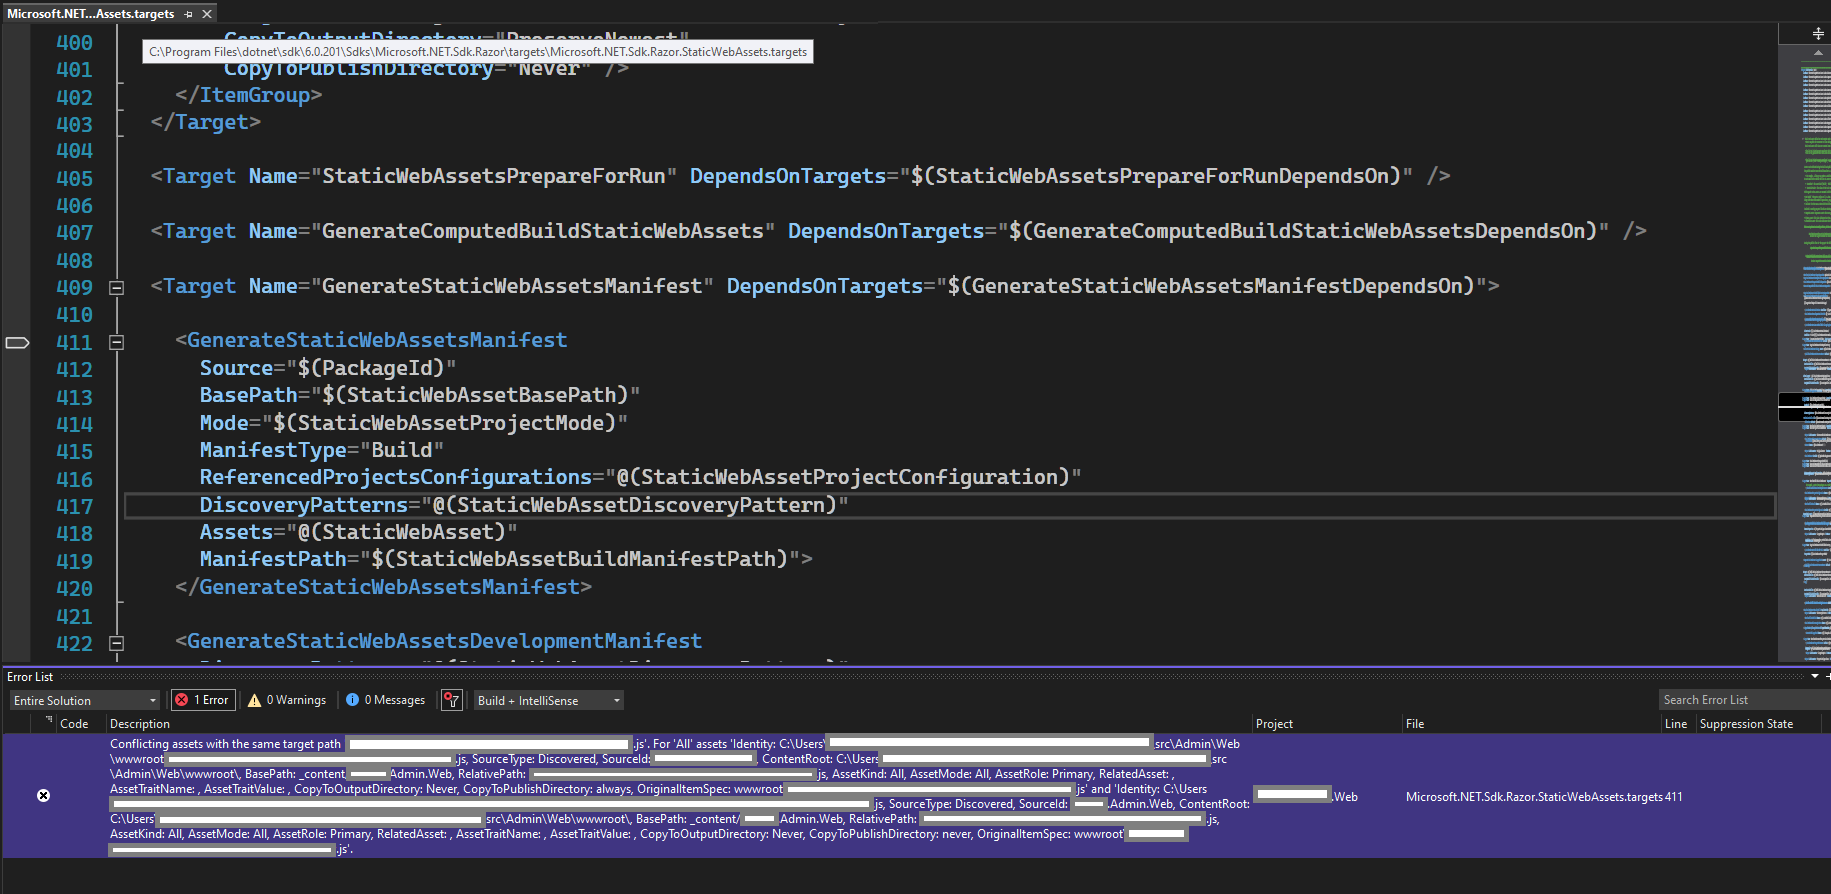The image size is (1831, 894).
Task: Open the Entire Solution scope dropdown
Action: pyautogui.click(x=85, y=701)
